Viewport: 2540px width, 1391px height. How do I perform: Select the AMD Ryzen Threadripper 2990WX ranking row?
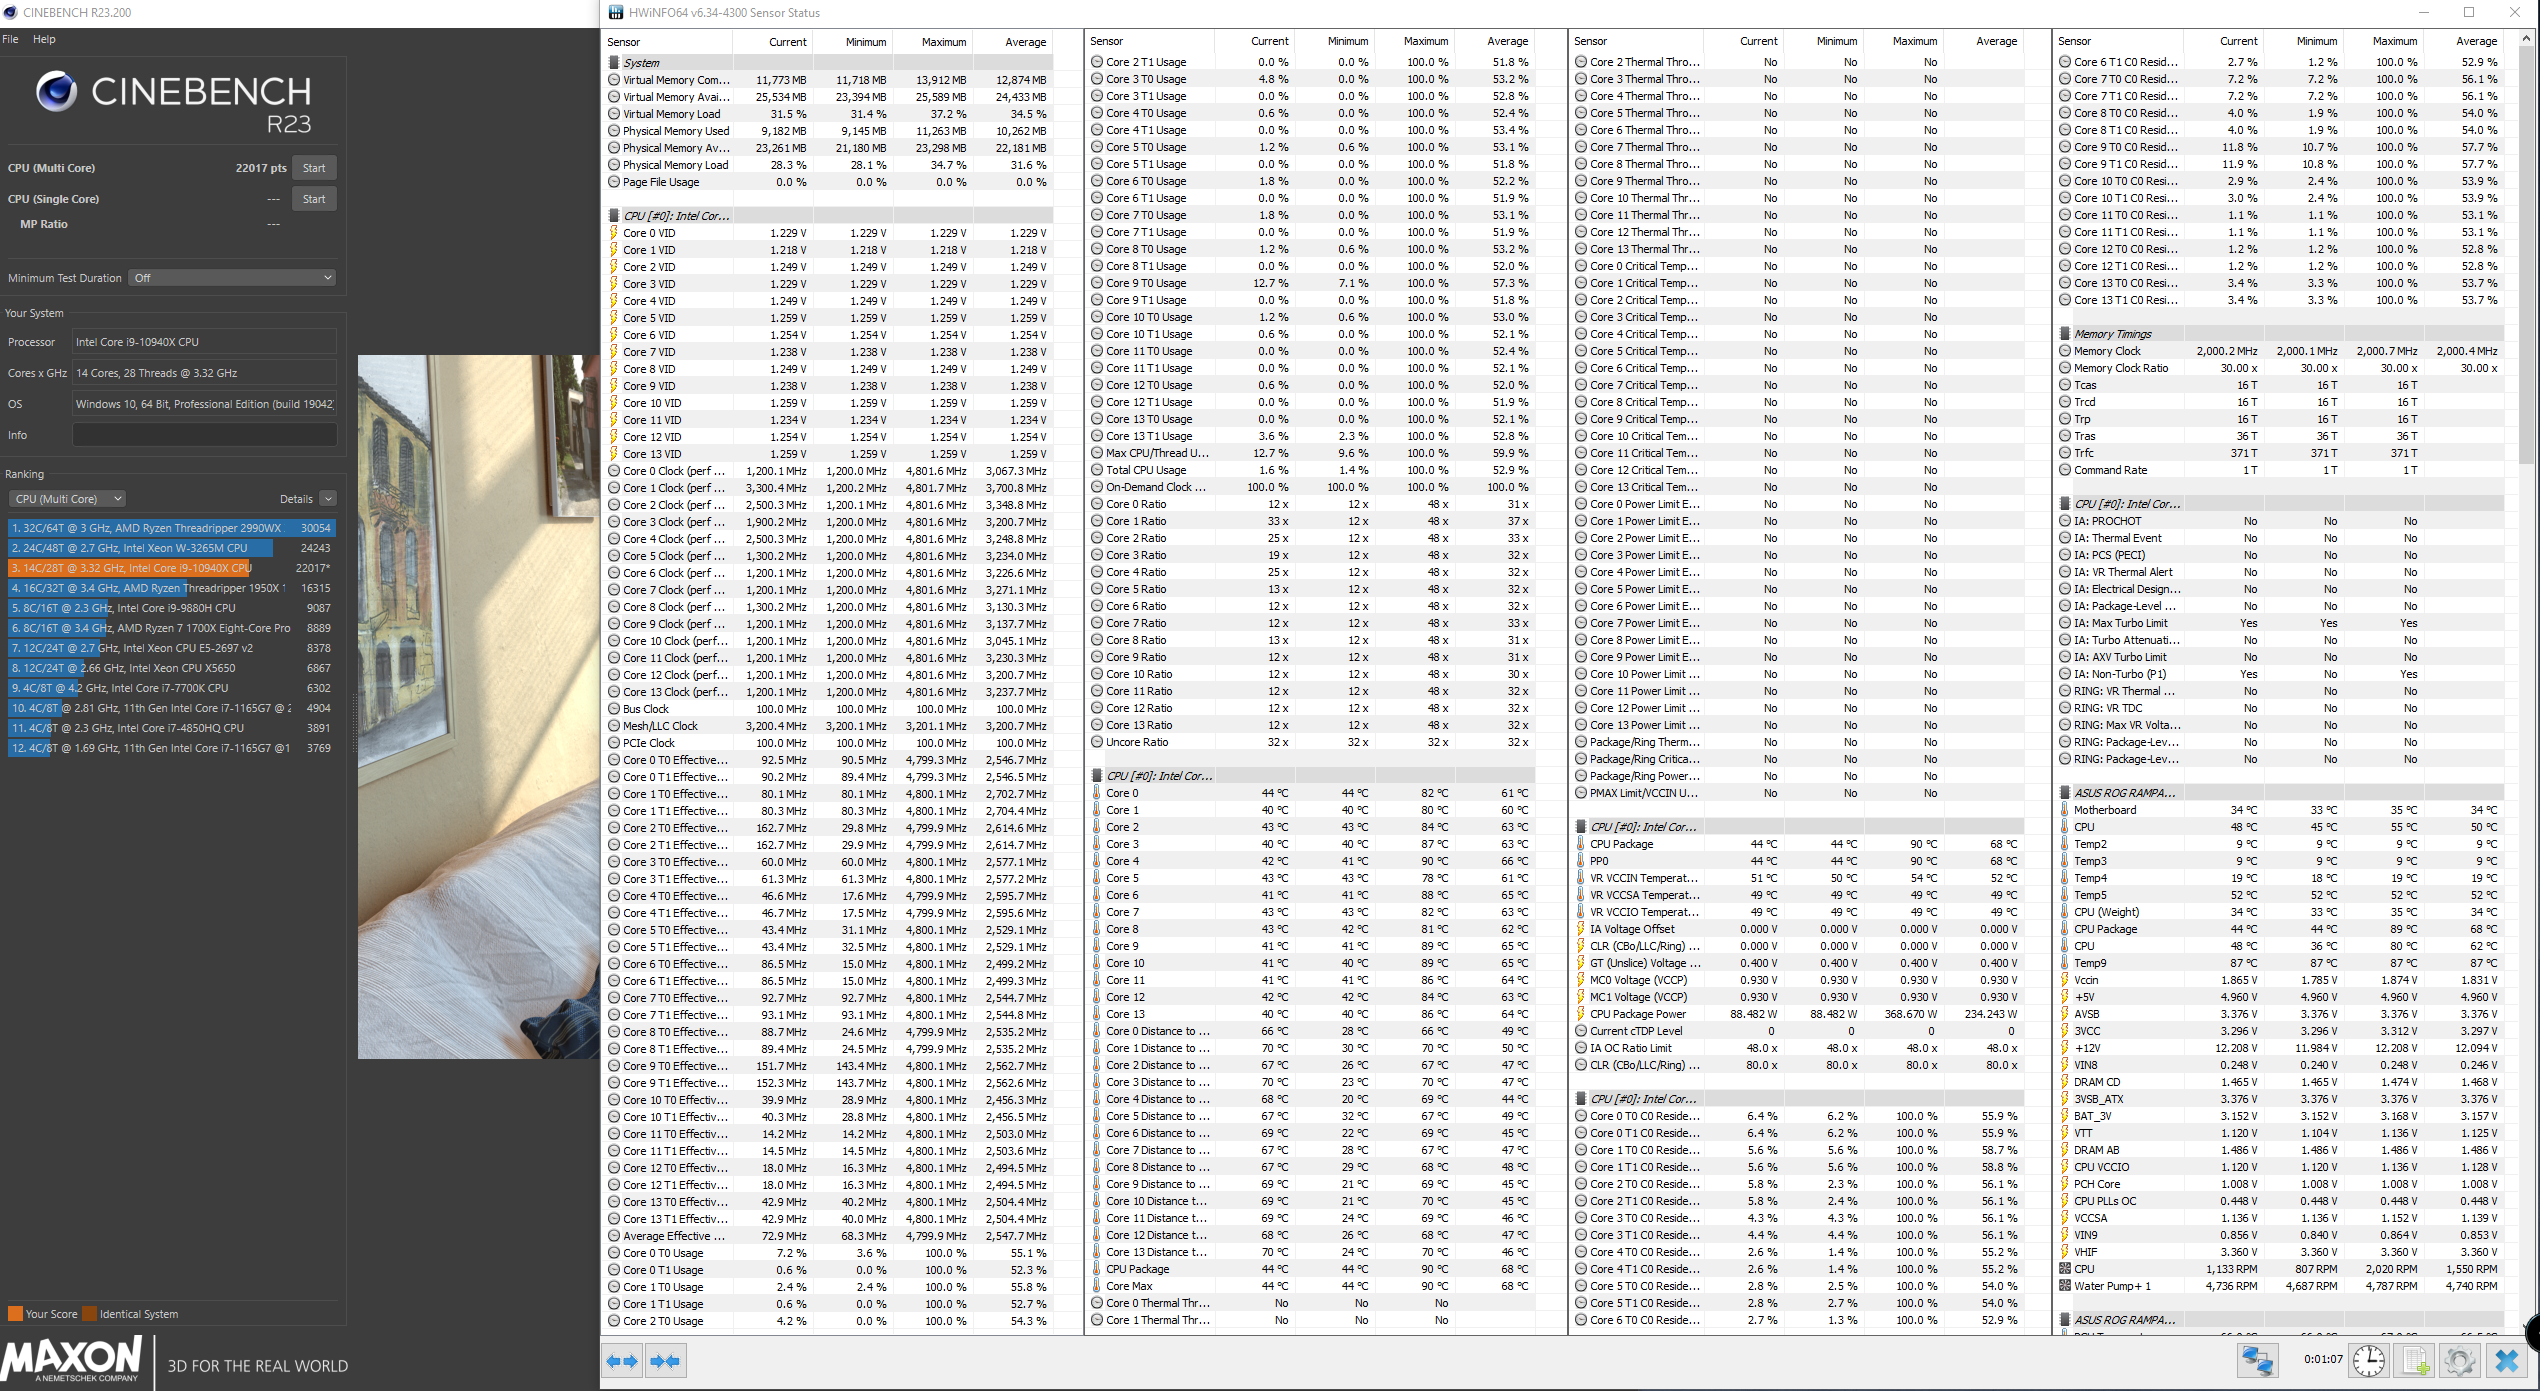[x=171, y=528]
